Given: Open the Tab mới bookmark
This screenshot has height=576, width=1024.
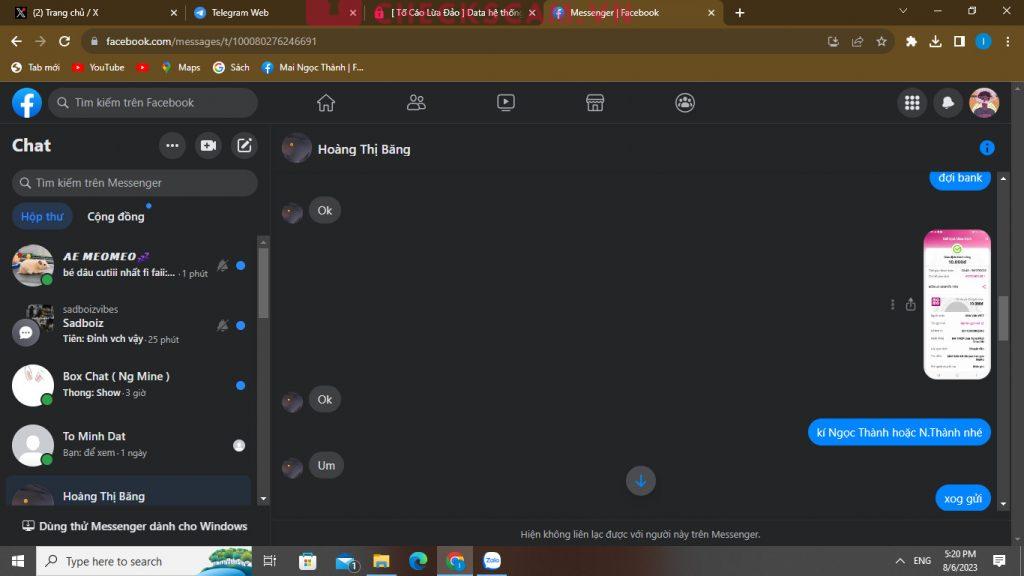Looking at the screenshot, I should click(x=36, y=67).
